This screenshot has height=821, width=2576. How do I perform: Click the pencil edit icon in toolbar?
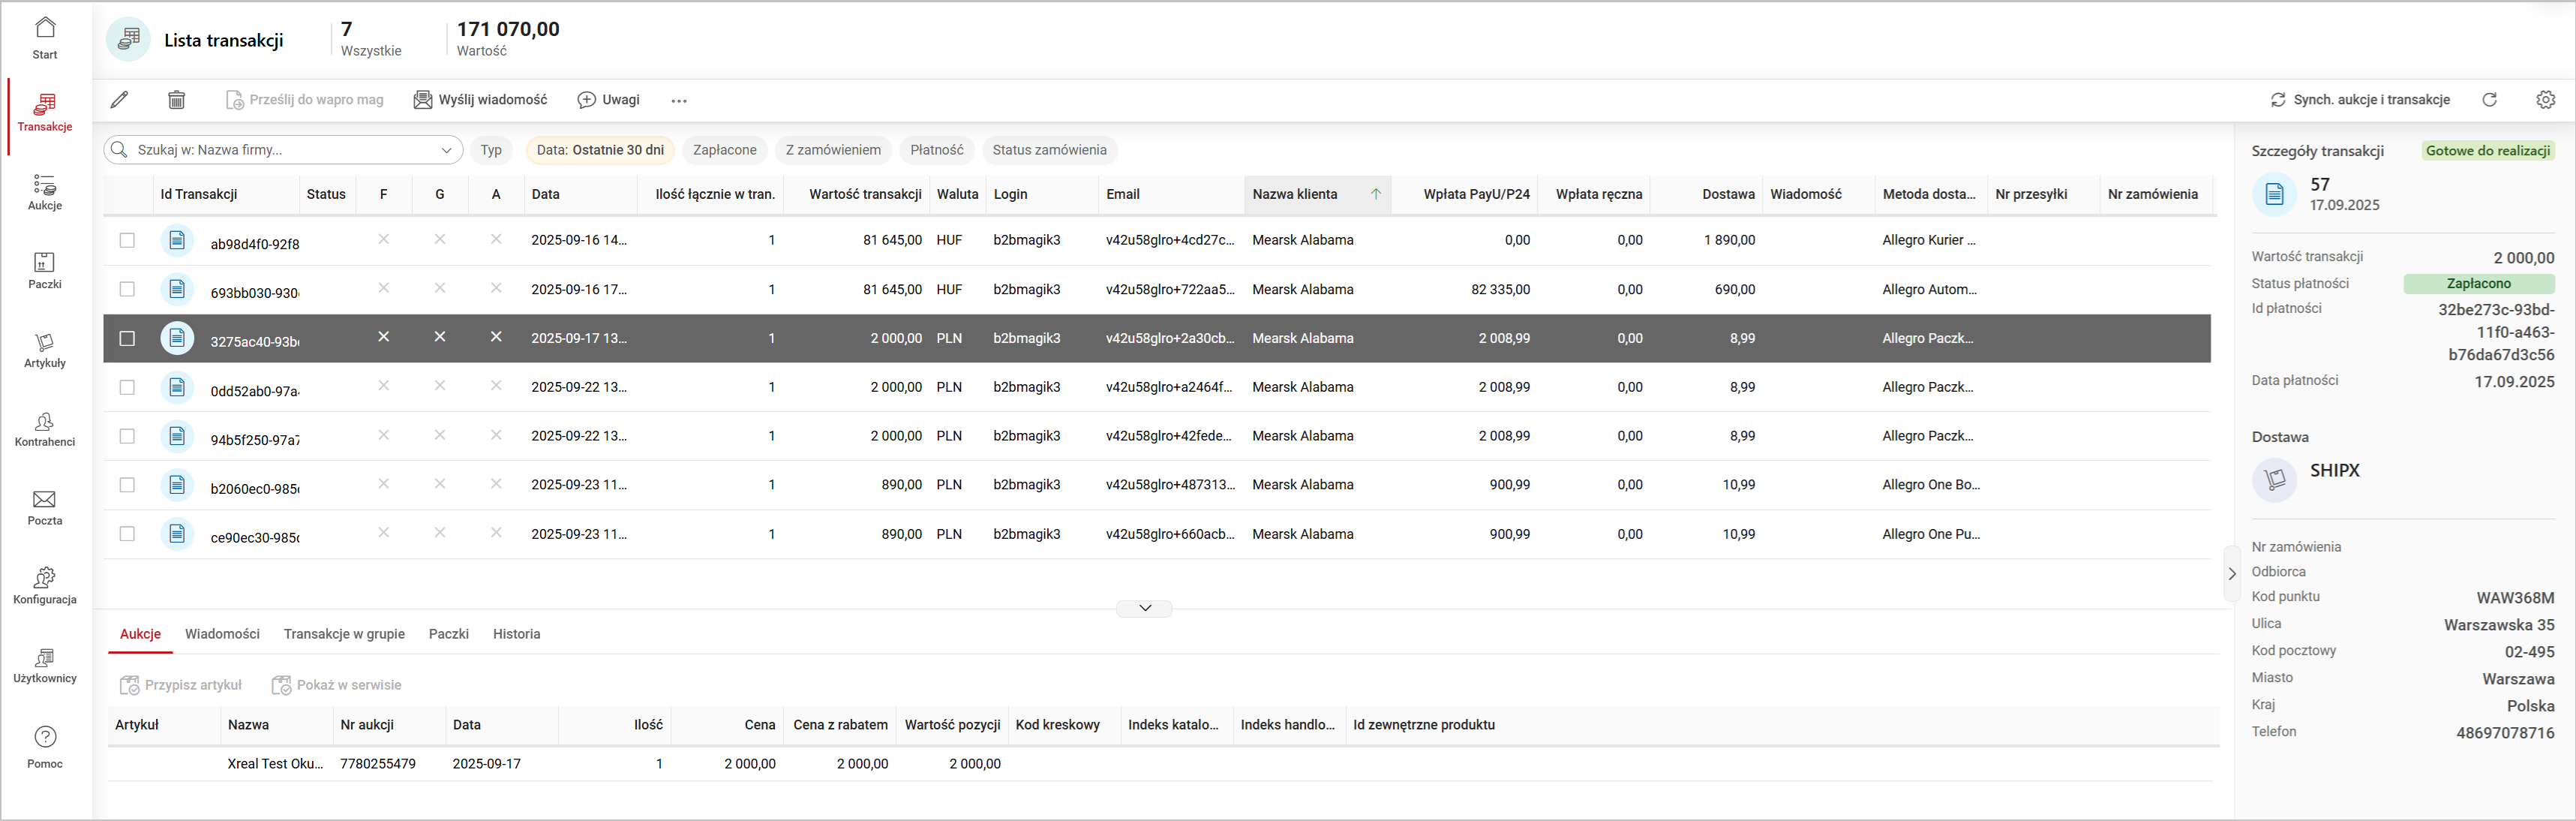tap(119, 100)
